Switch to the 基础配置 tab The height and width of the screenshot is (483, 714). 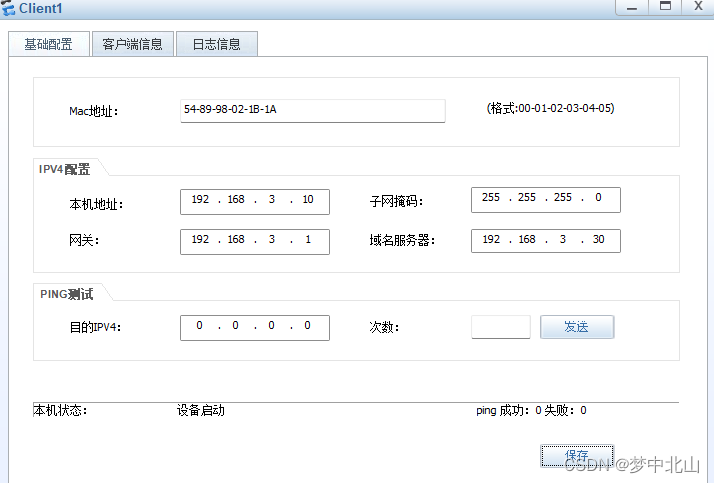click(49, 44)
